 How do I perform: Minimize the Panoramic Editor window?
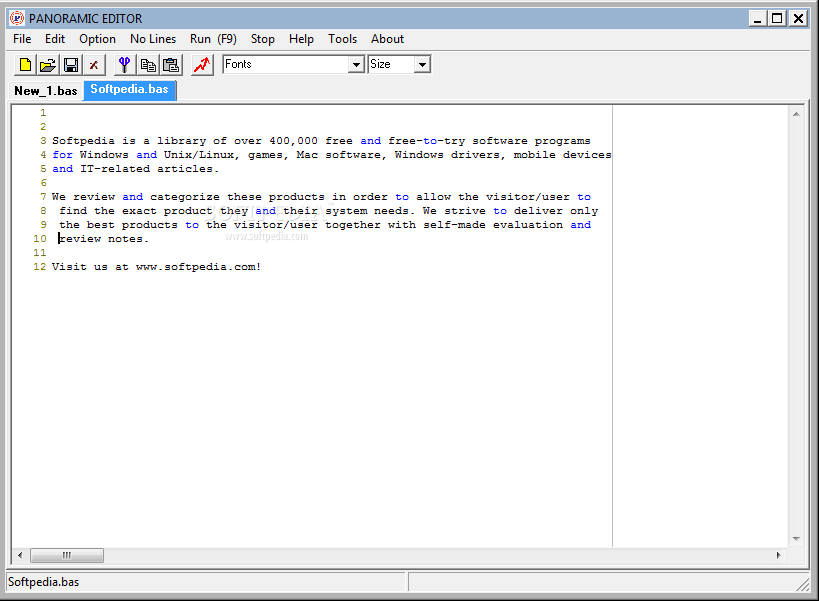[x=757, y=19]
